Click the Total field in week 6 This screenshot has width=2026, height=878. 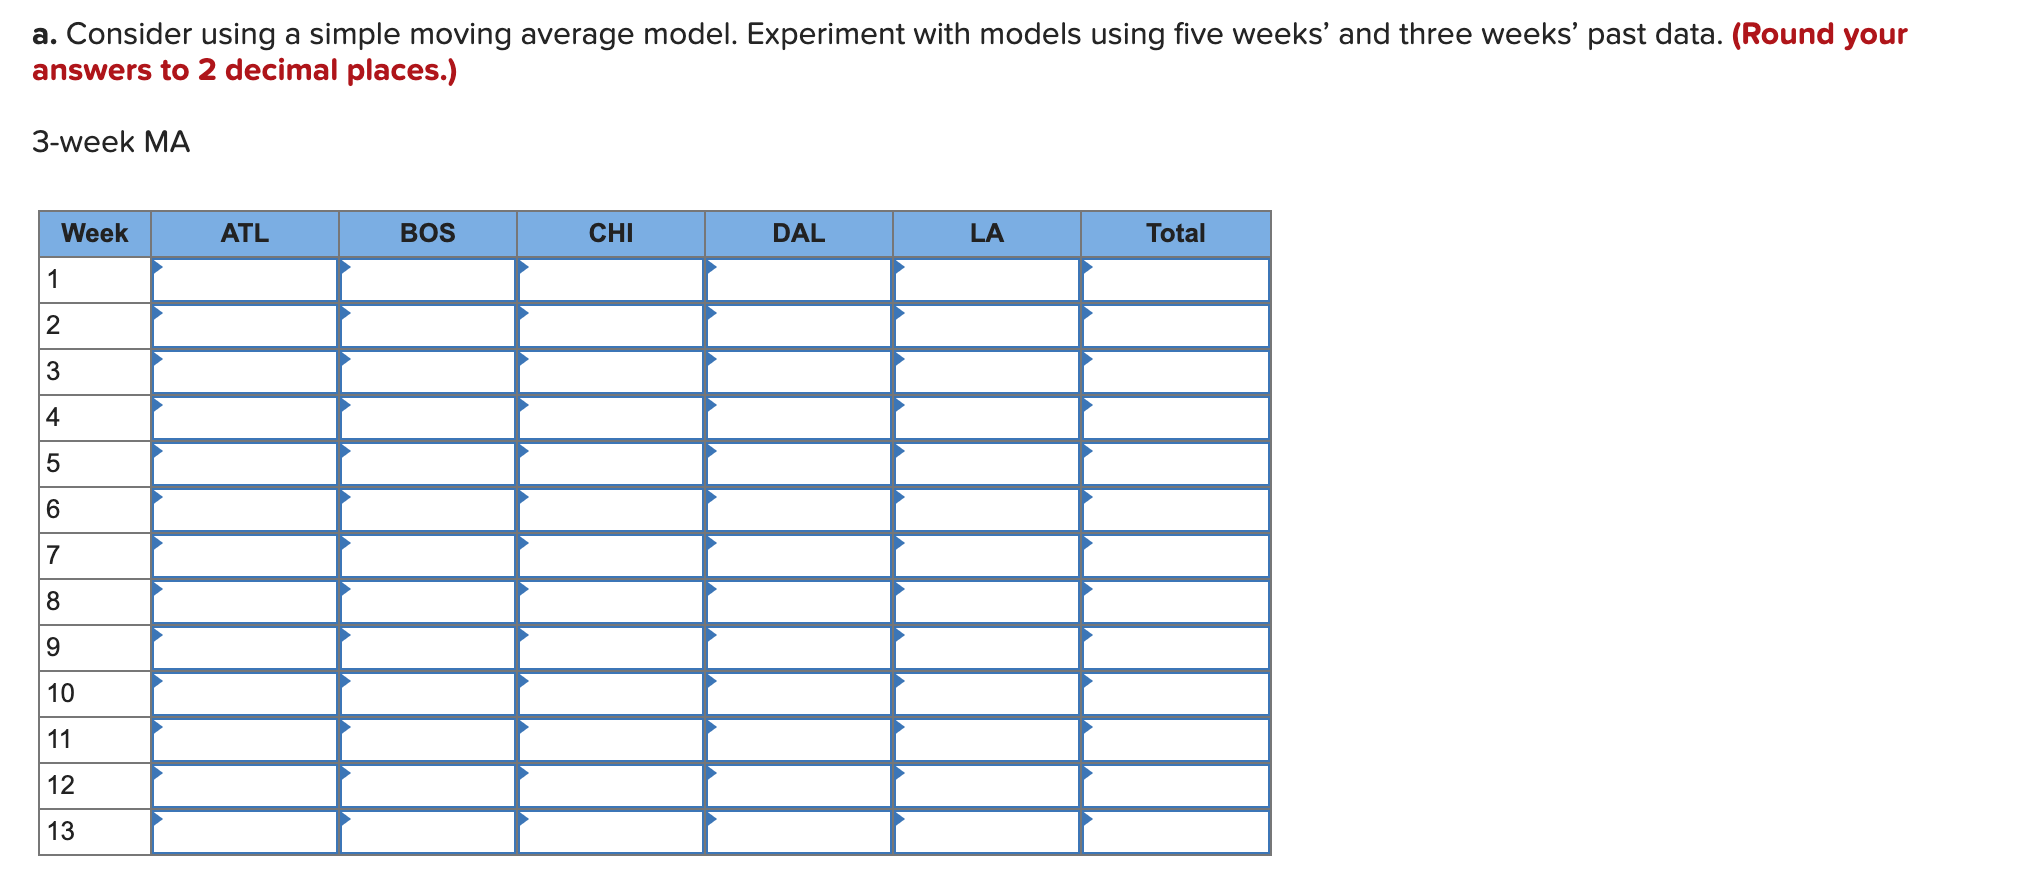pos(1176,510)
